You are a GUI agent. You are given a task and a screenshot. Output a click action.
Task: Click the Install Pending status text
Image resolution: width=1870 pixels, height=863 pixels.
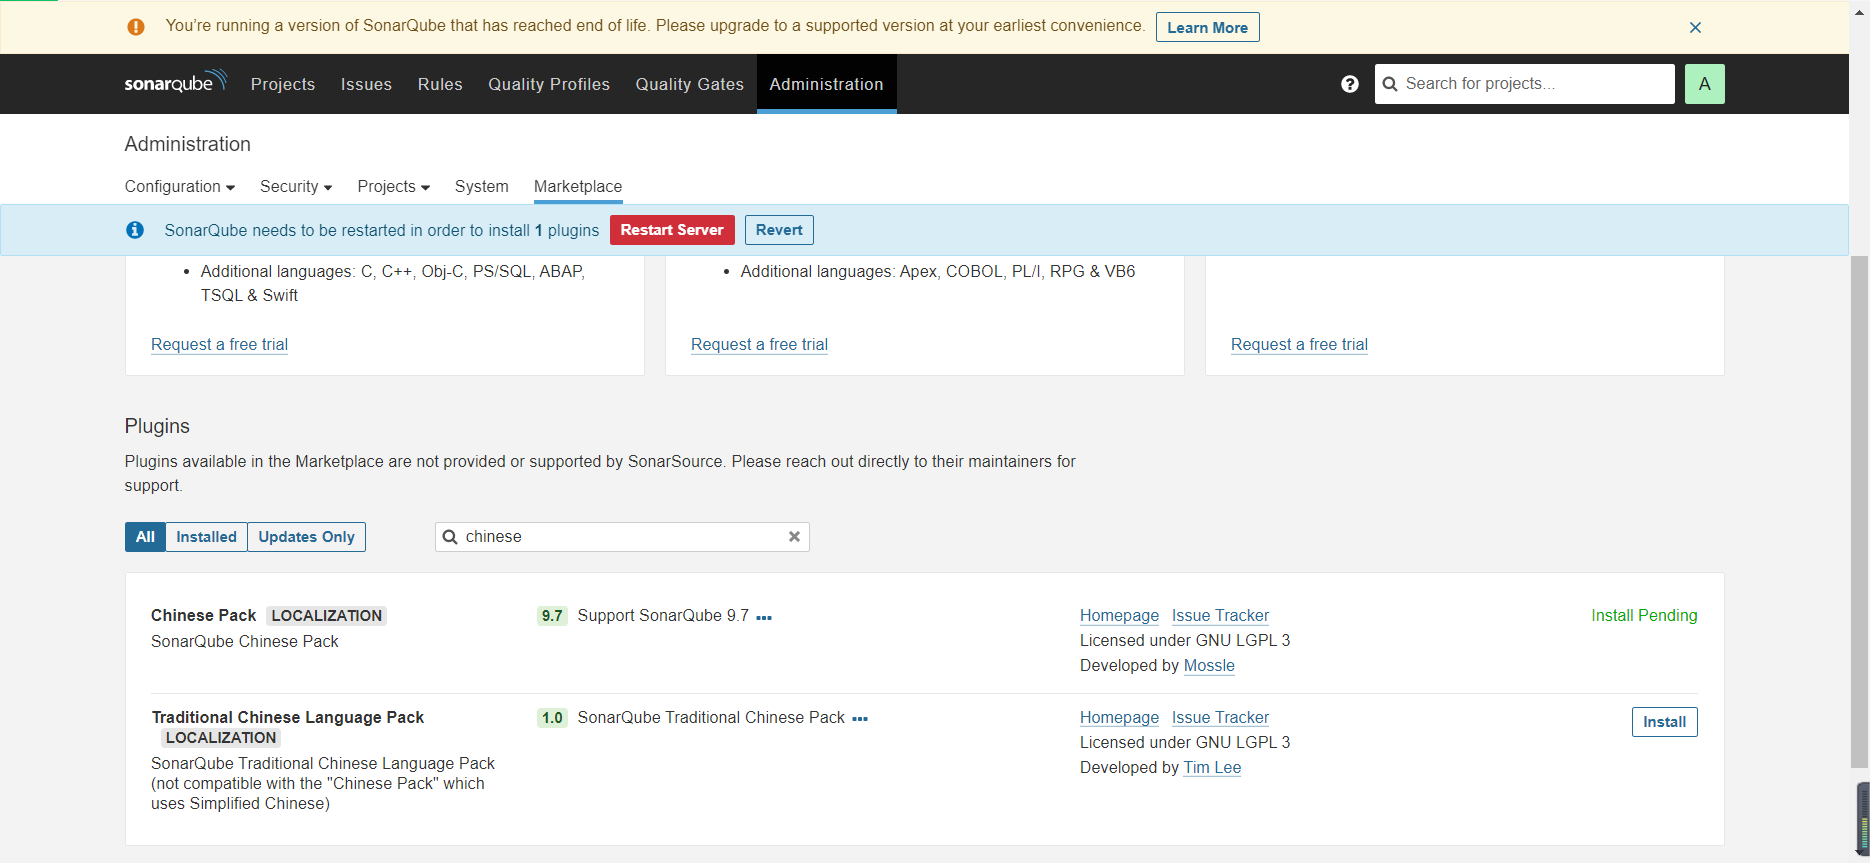[1644, 616]
